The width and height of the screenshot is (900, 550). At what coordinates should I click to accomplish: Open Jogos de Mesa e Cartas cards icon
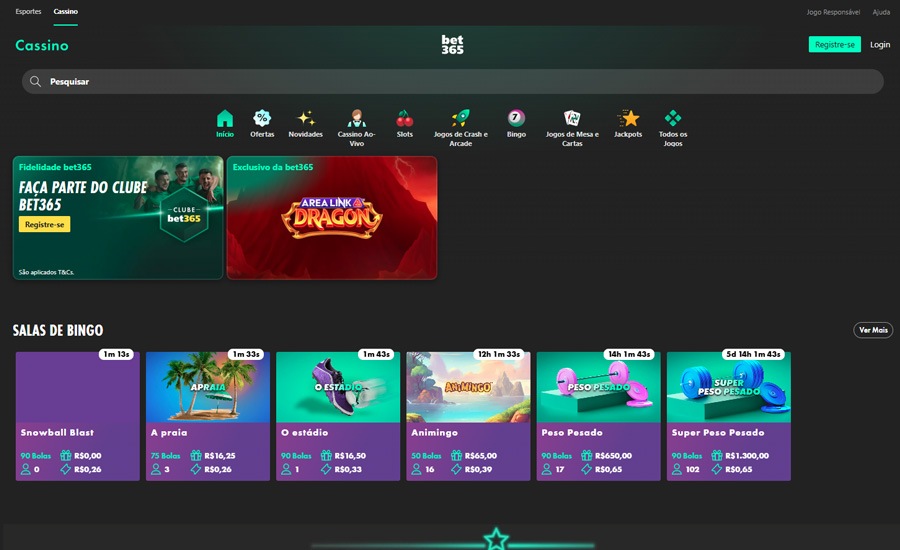point(572,118)
